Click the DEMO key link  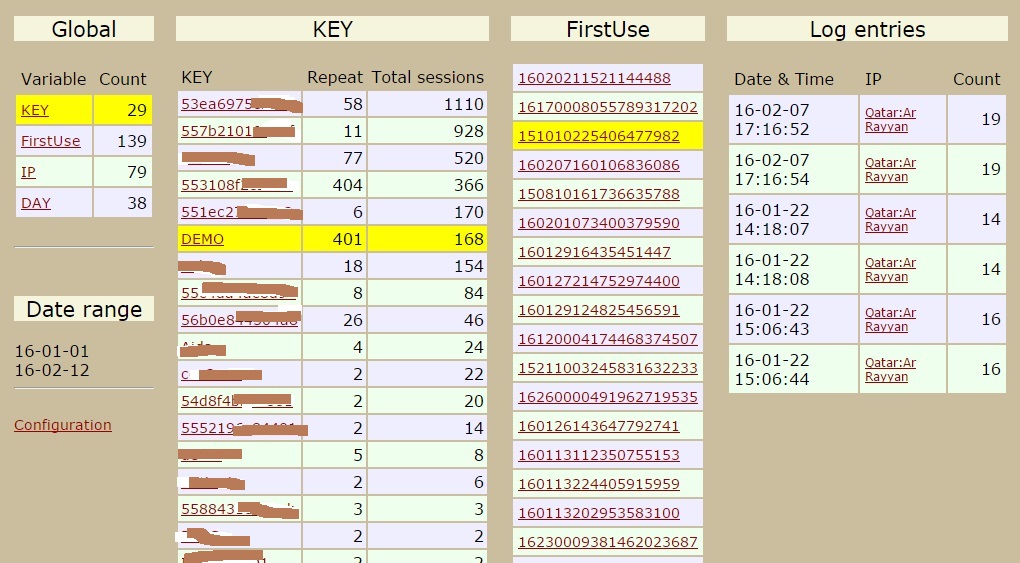pos(202,239)
